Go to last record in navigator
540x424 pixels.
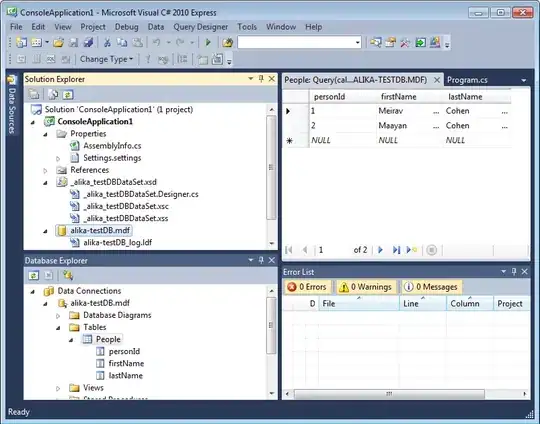click(x=396, y=250)
